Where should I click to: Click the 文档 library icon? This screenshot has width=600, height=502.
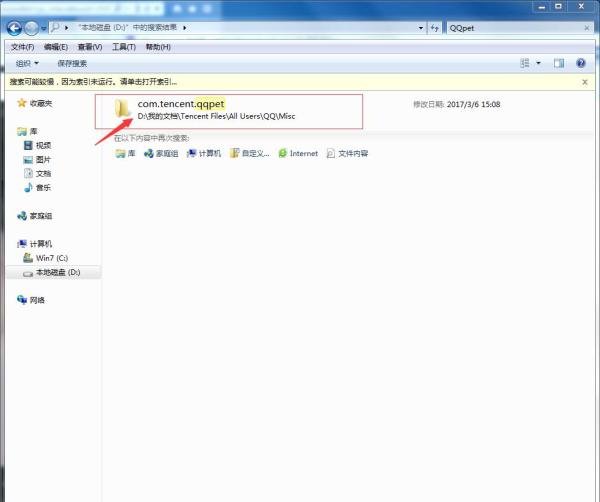pos(28,173)
